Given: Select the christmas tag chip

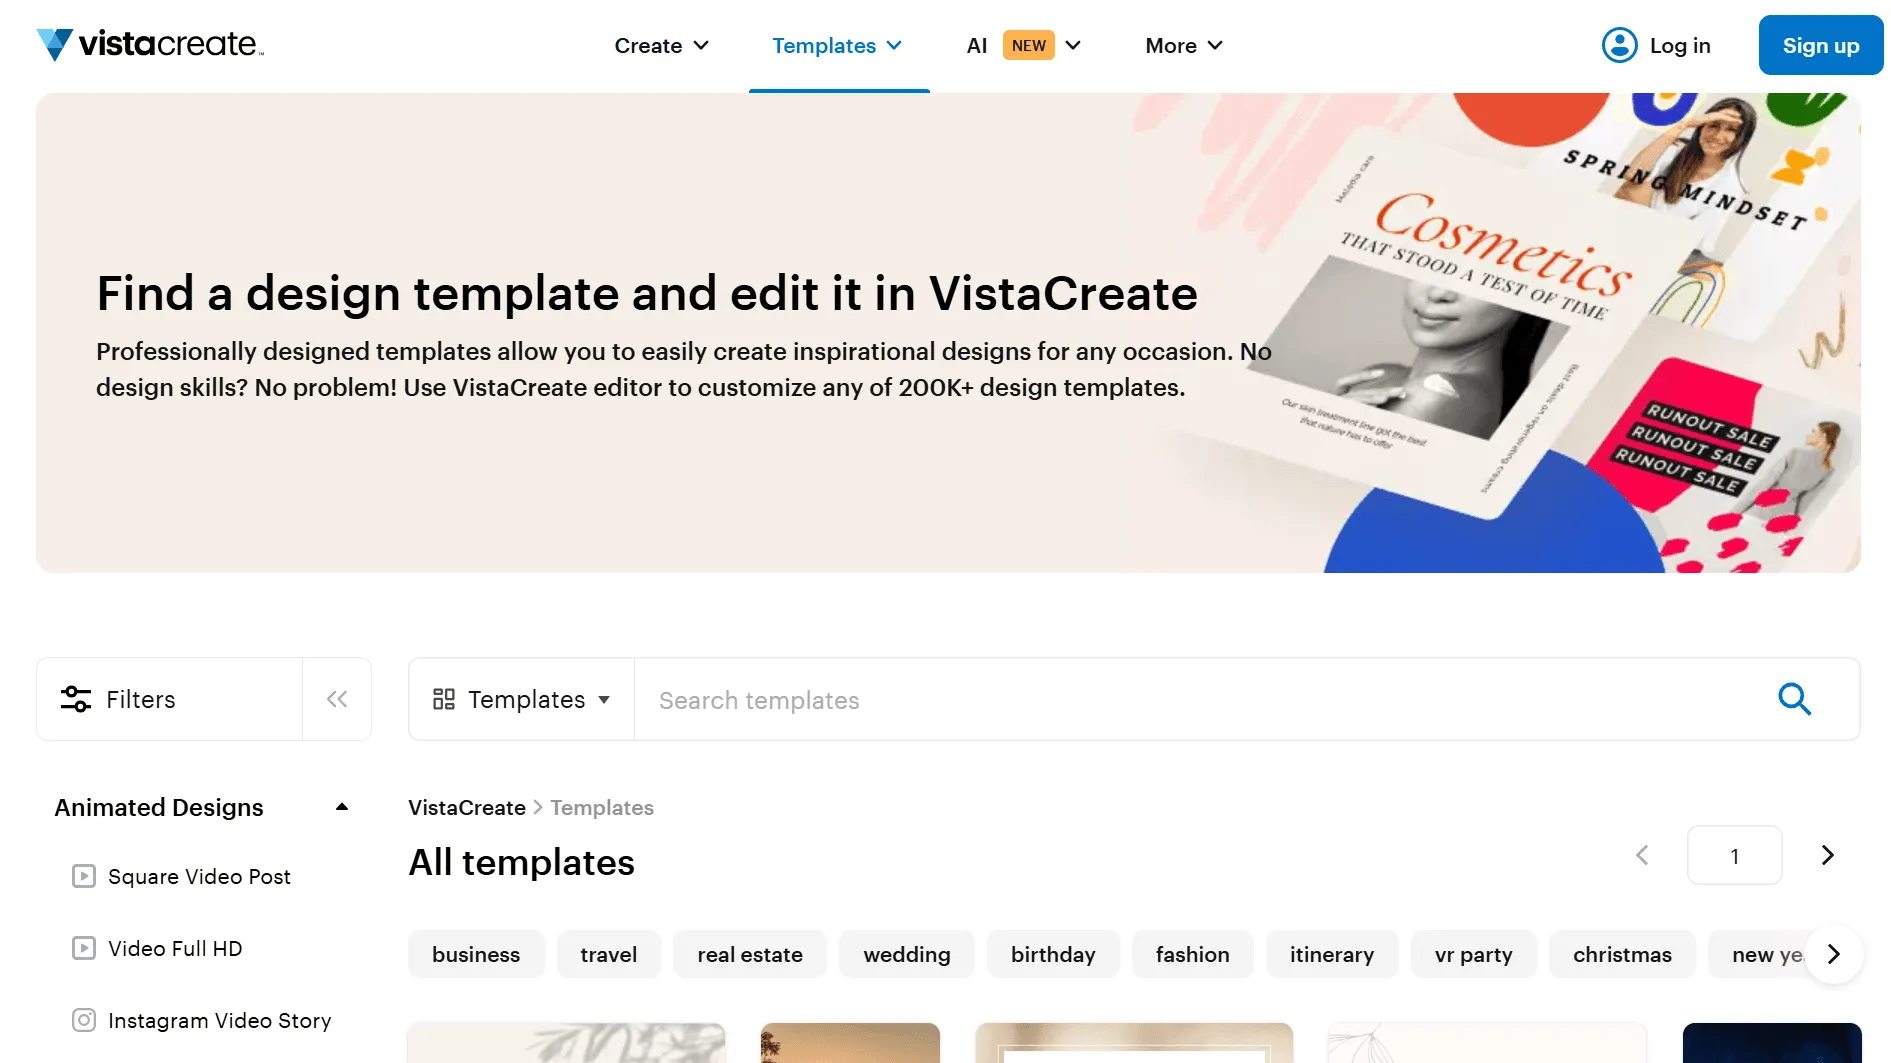Looking at the screenshot, I should pos(1622,954).
